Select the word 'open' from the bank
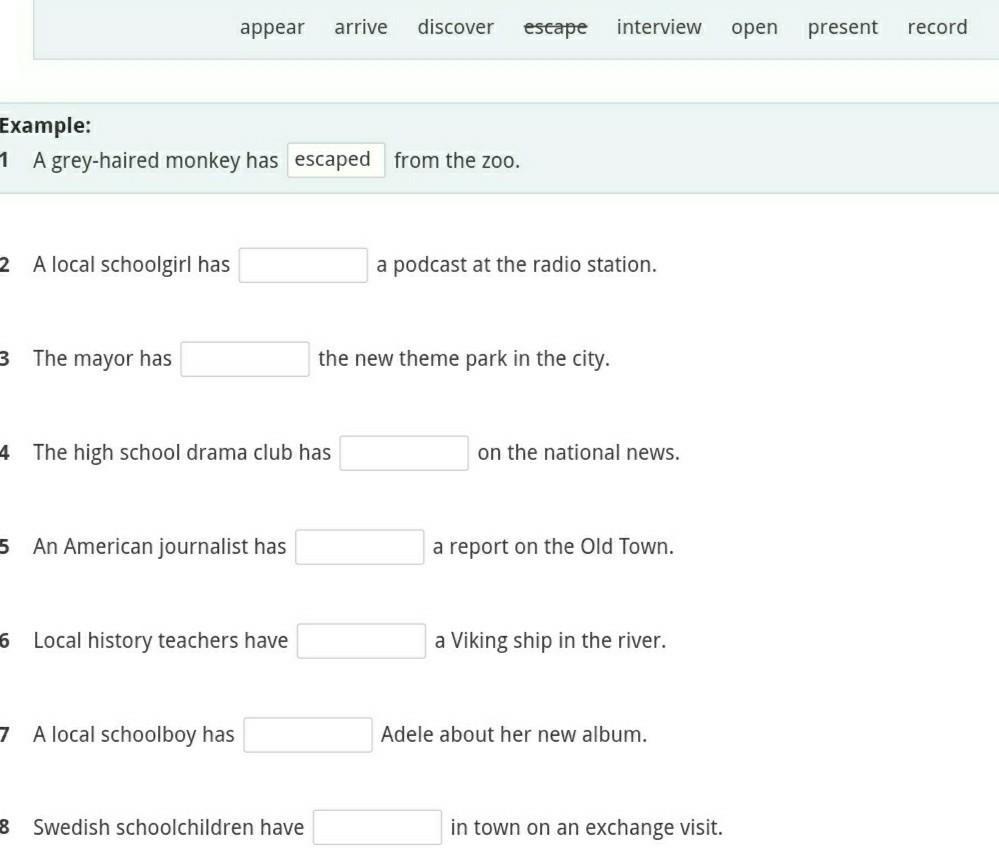This screenshot has height=856, width=999. coord(754,28)
